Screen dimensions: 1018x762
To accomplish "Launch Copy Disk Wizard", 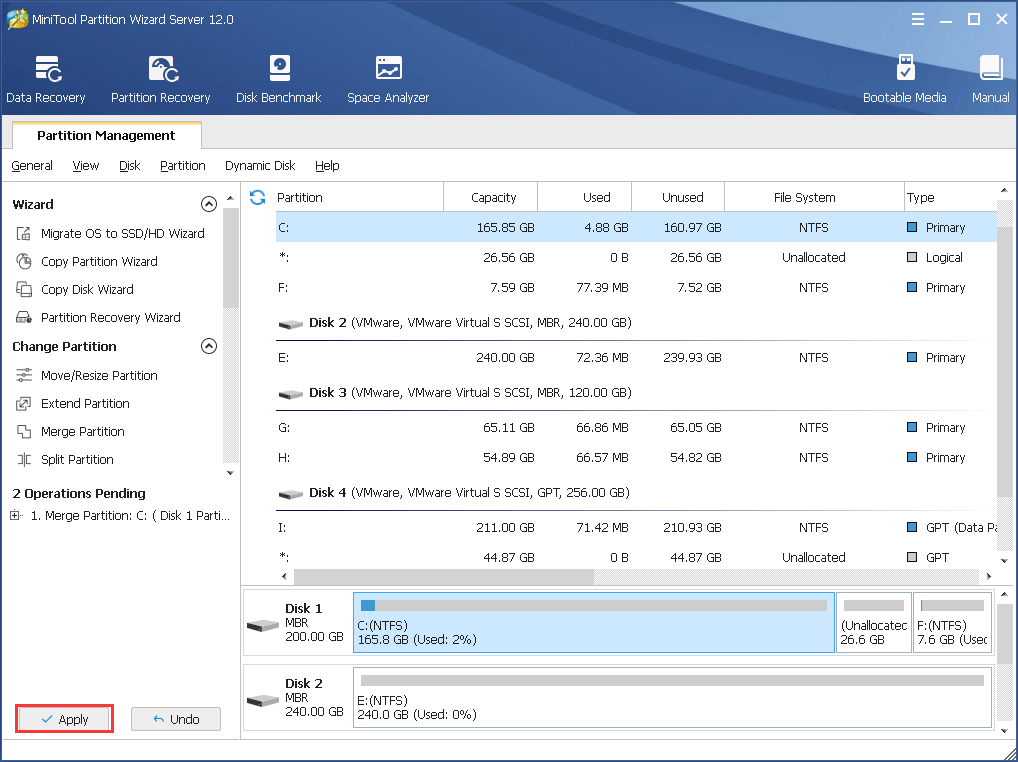I will pos(87,289).
